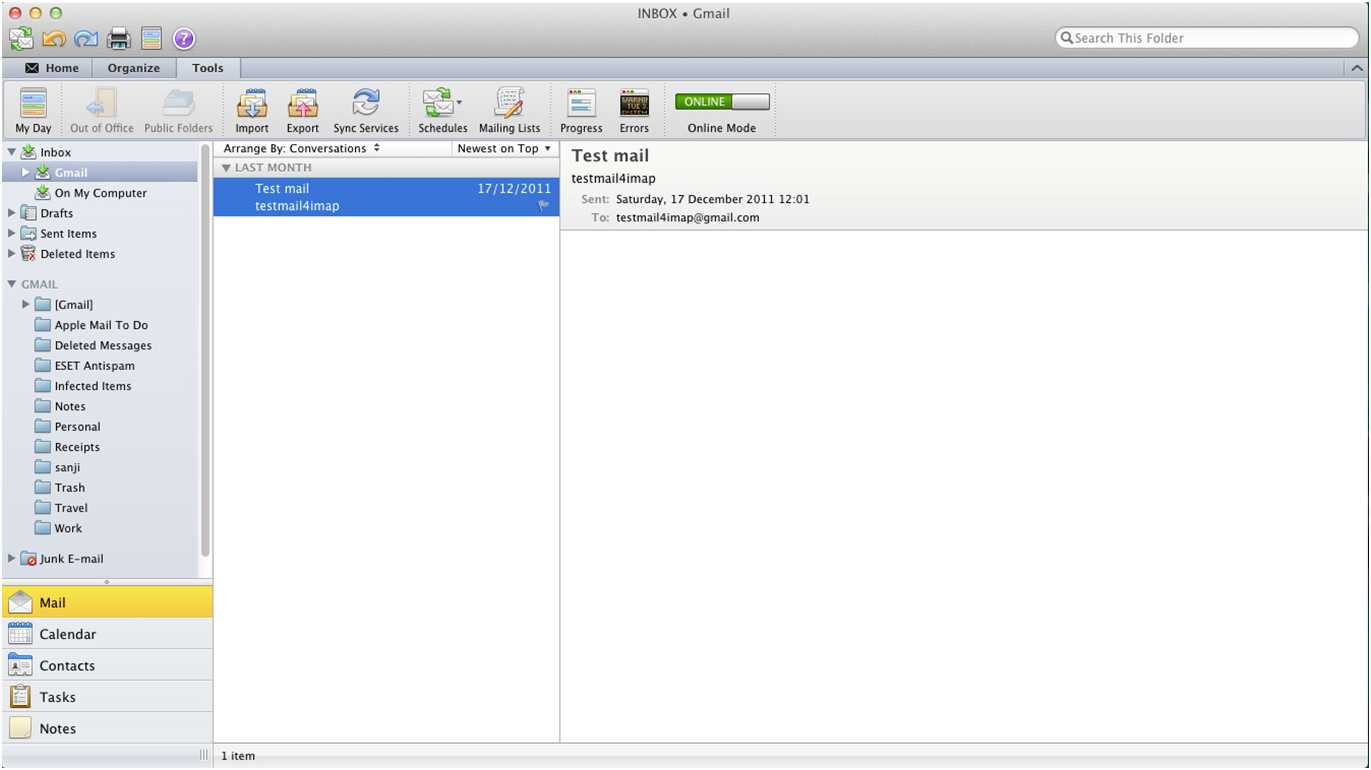Open the Apple Mail To Do folder
This screenshot has width=1371, height=770.
[x=101, y=325]
